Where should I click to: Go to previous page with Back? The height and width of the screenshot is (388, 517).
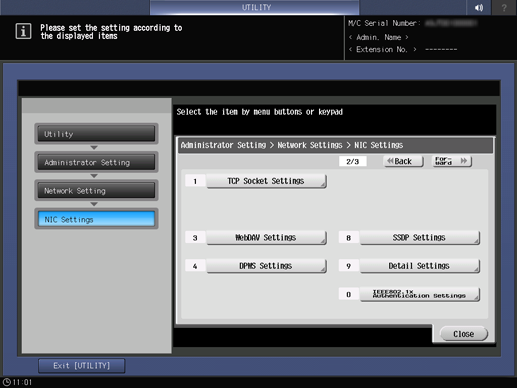pyautogui.click(x=403, y=161)
